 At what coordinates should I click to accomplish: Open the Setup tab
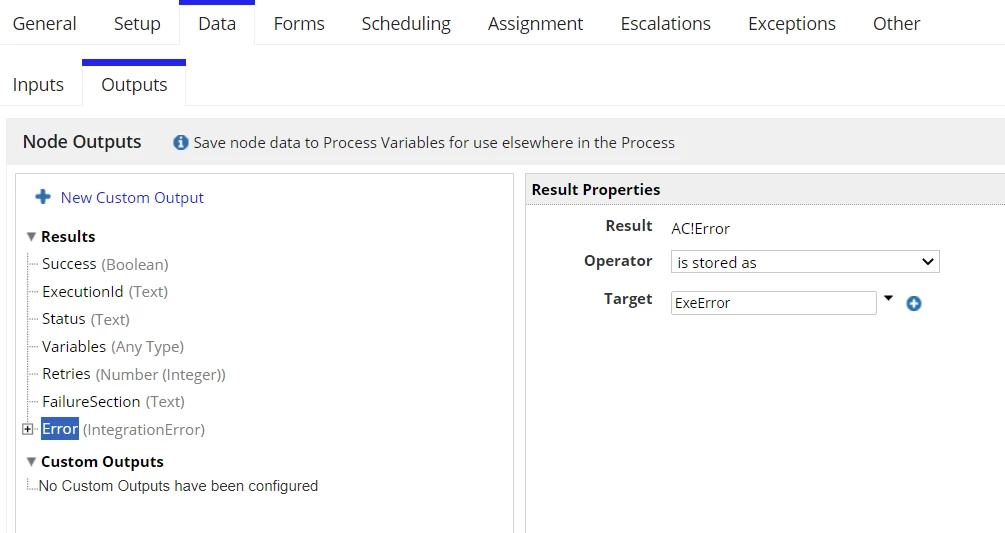137,24
